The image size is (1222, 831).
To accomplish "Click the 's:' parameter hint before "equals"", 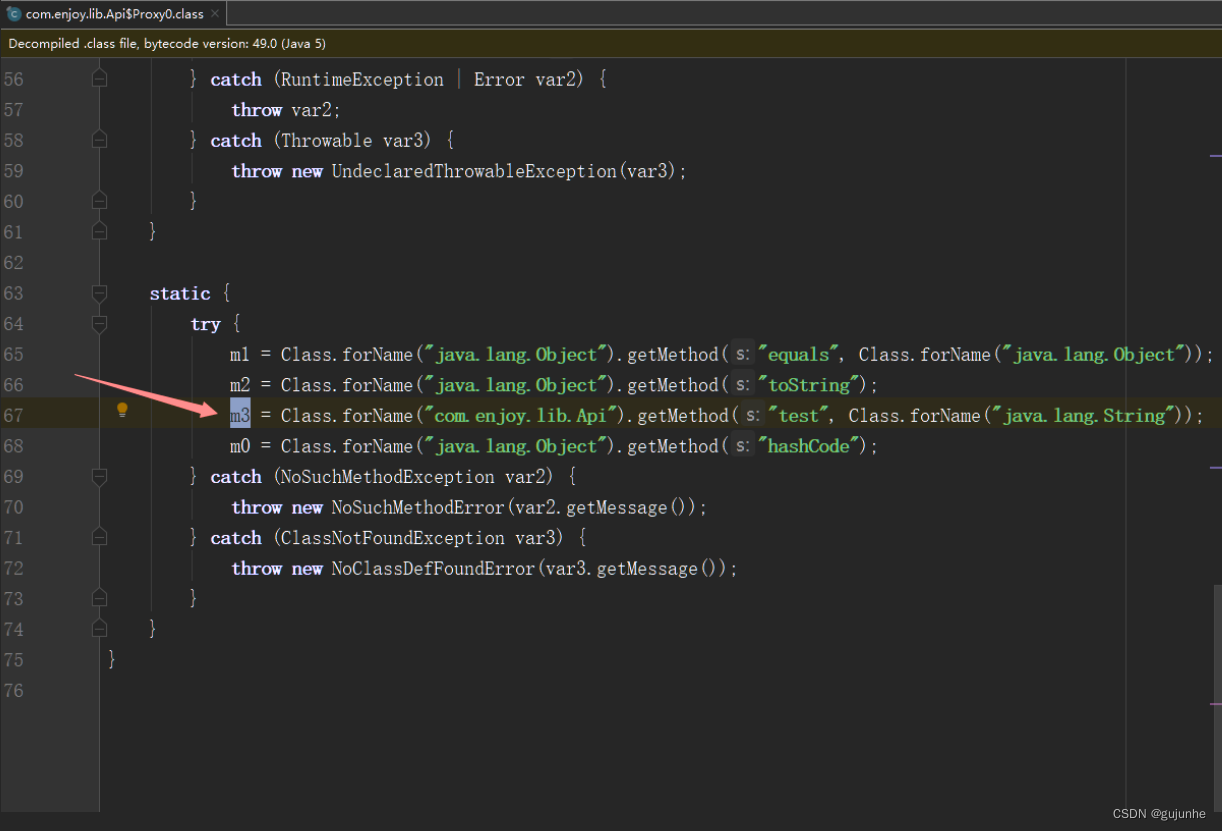I will click(x=743, y=354).
